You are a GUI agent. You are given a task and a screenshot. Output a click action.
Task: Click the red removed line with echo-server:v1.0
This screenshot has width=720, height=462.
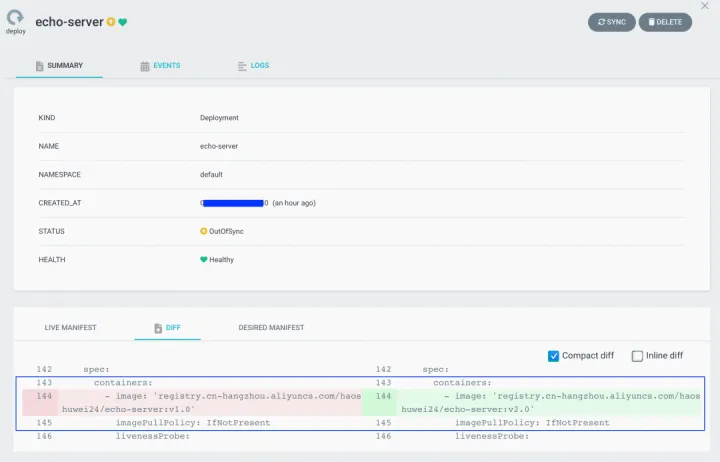click(x=192, y=402)
